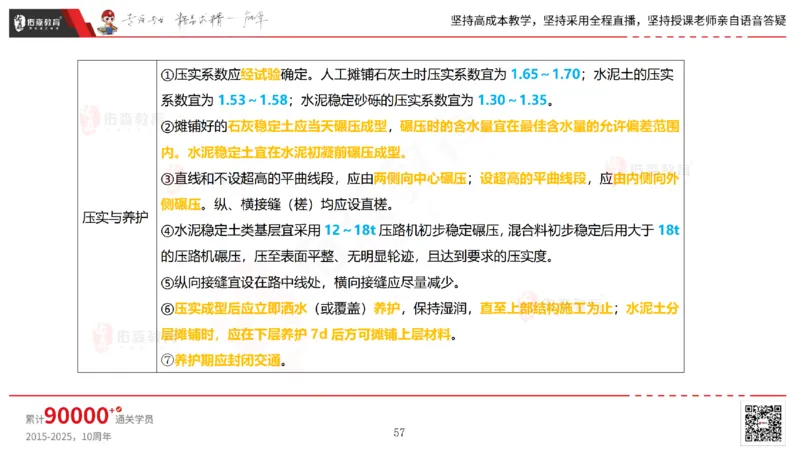Click item ⑦ 养护期应封闭交通
This screenshot has height=450, width=800.
[221, 360]
